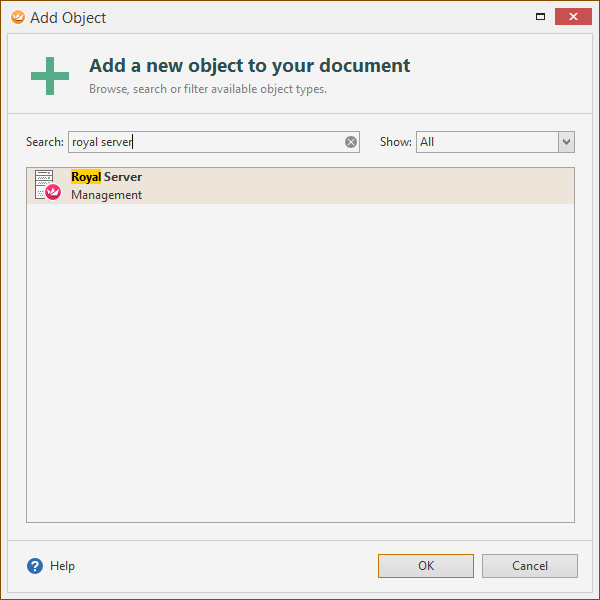
Task: Close the Add Object dialog window
Action: click(573, 17)
